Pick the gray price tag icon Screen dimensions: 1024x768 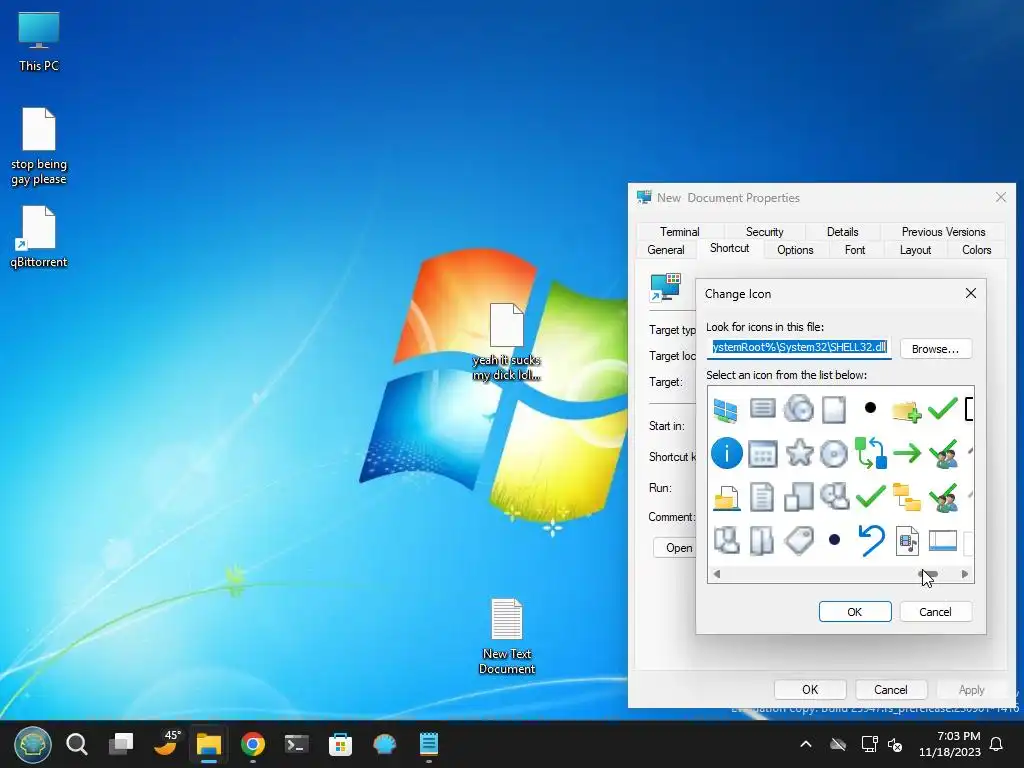(x=799, y=541)
